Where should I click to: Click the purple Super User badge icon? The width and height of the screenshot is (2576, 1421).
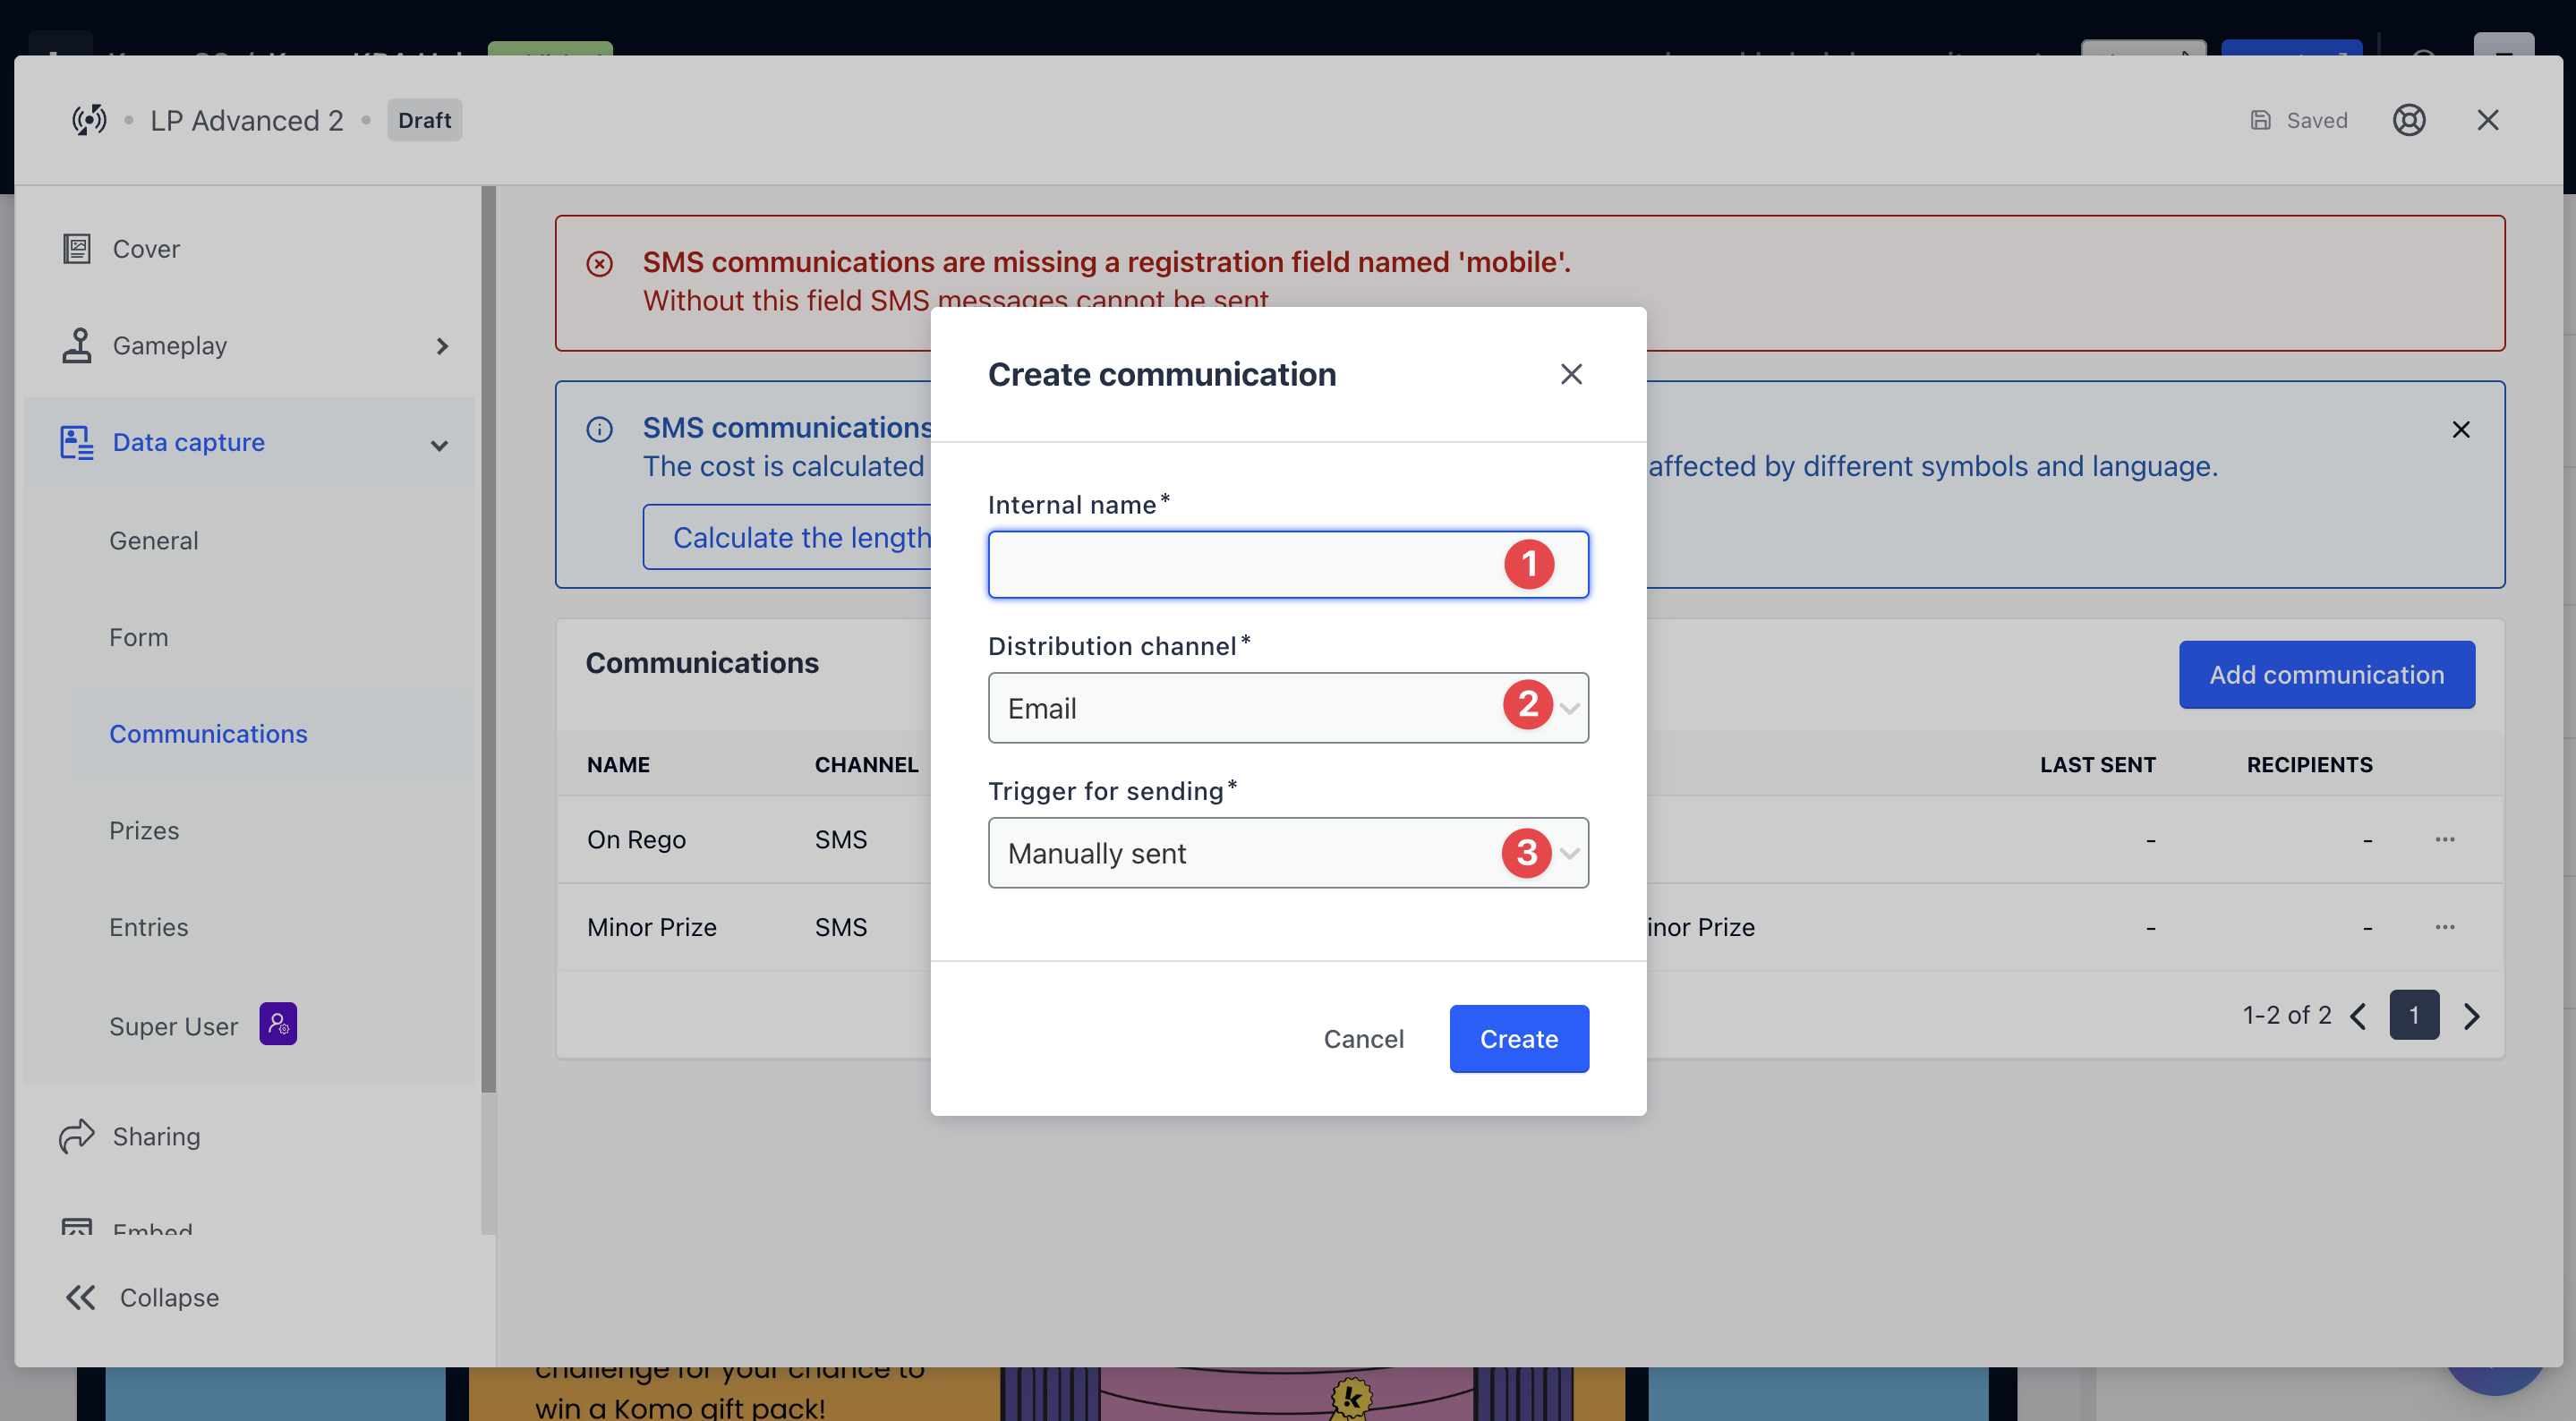point(278,1024)
